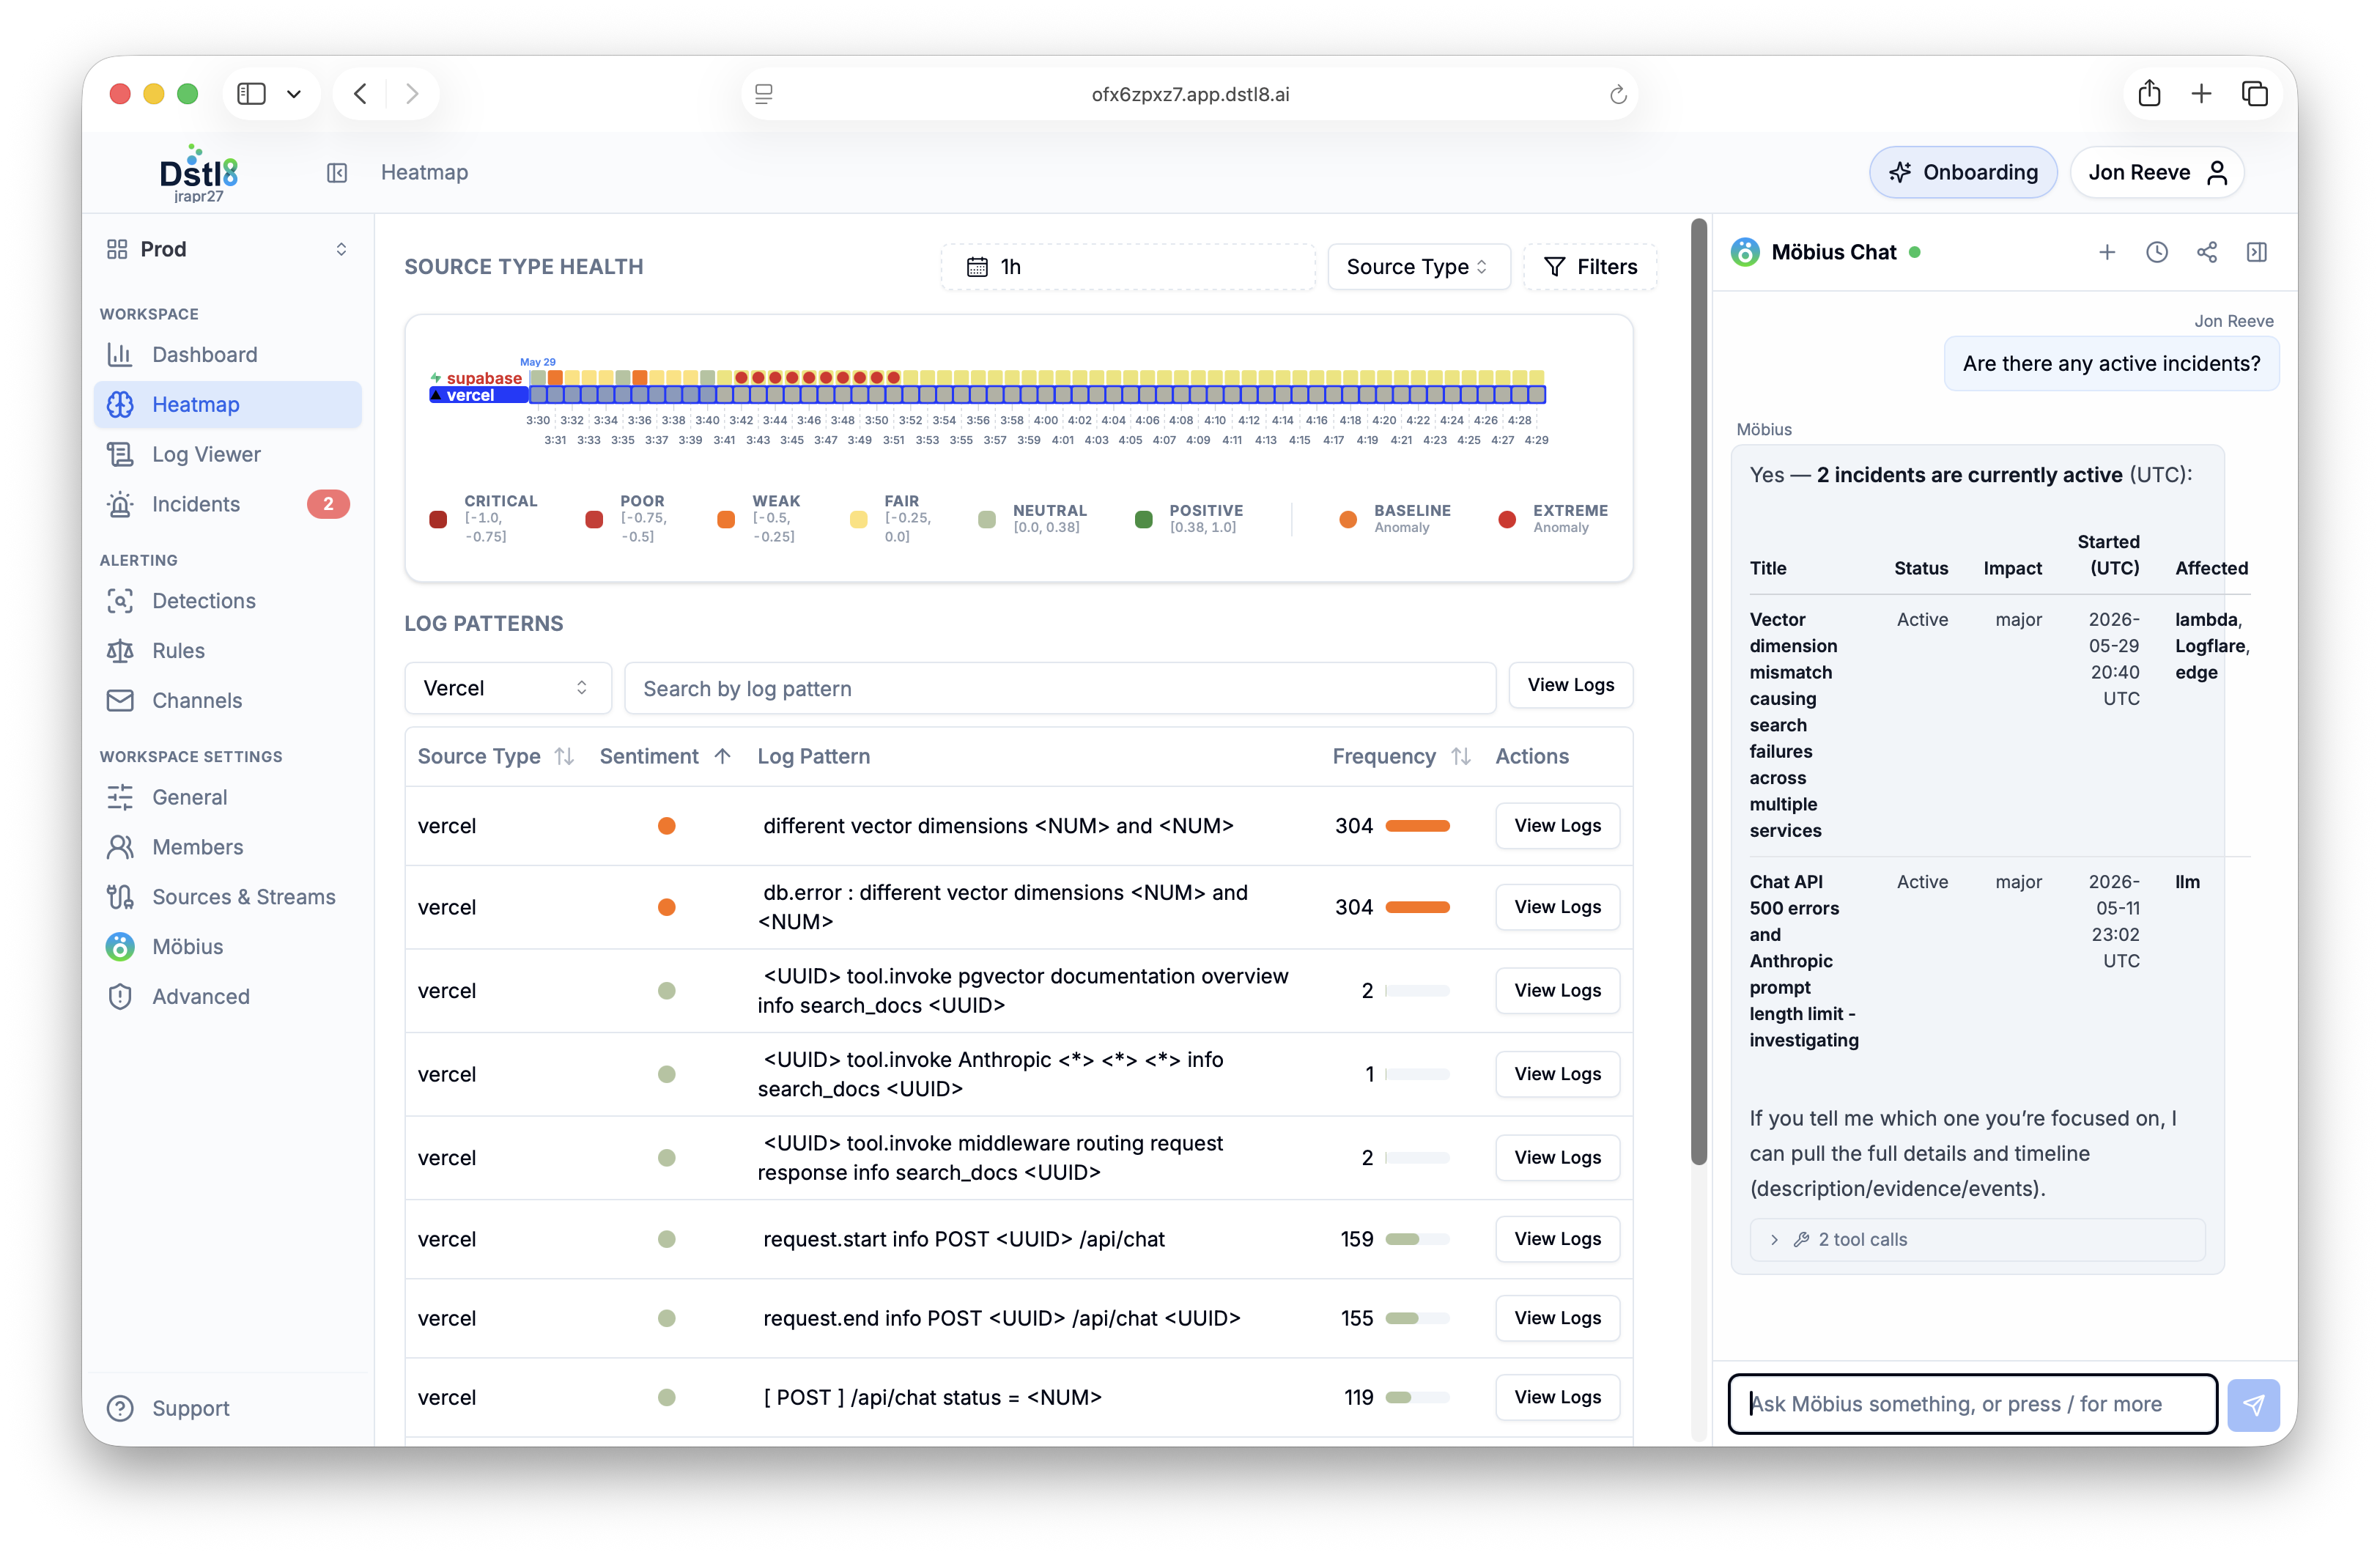This screenshot has width=2380, height=1555.
Task: Collapse the app sidebar panel icon
Action: coord(337,173)
